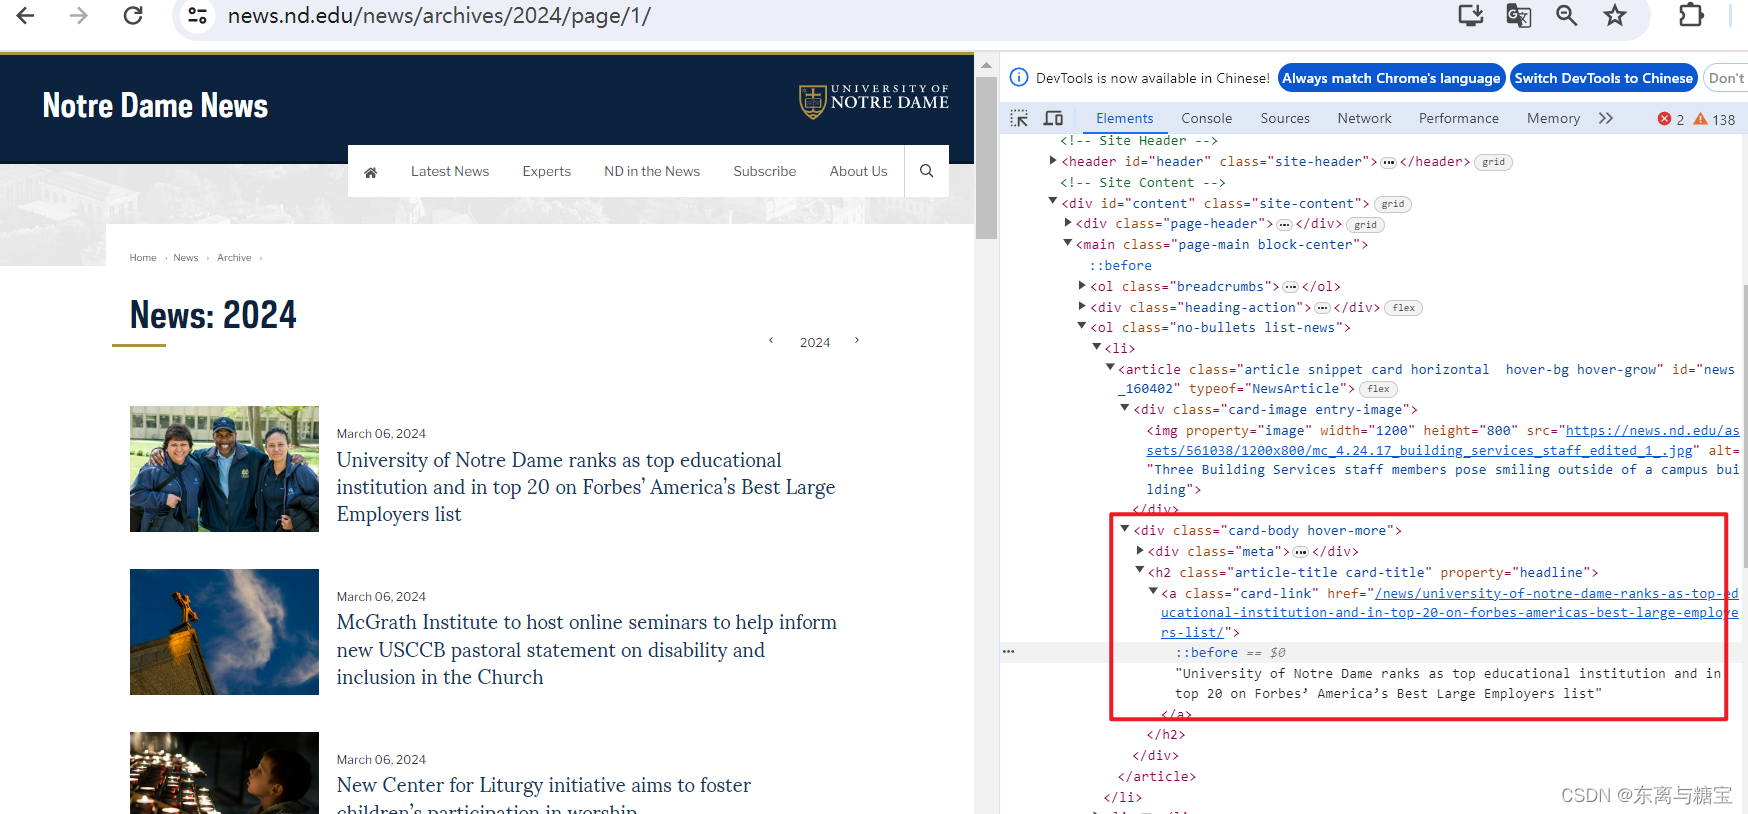Screen dimensions: 1748x814
Task: Toggle the flex badge beside article element
Action: [x=1378, y=389]
